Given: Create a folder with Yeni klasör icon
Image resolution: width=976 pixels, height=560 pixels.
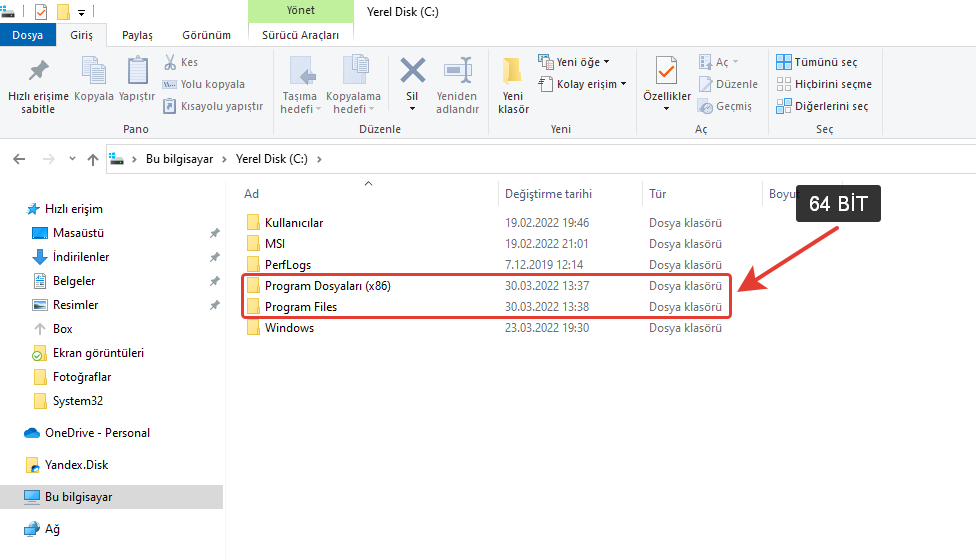Looking at the screenshot, I should tap(513, 72).
